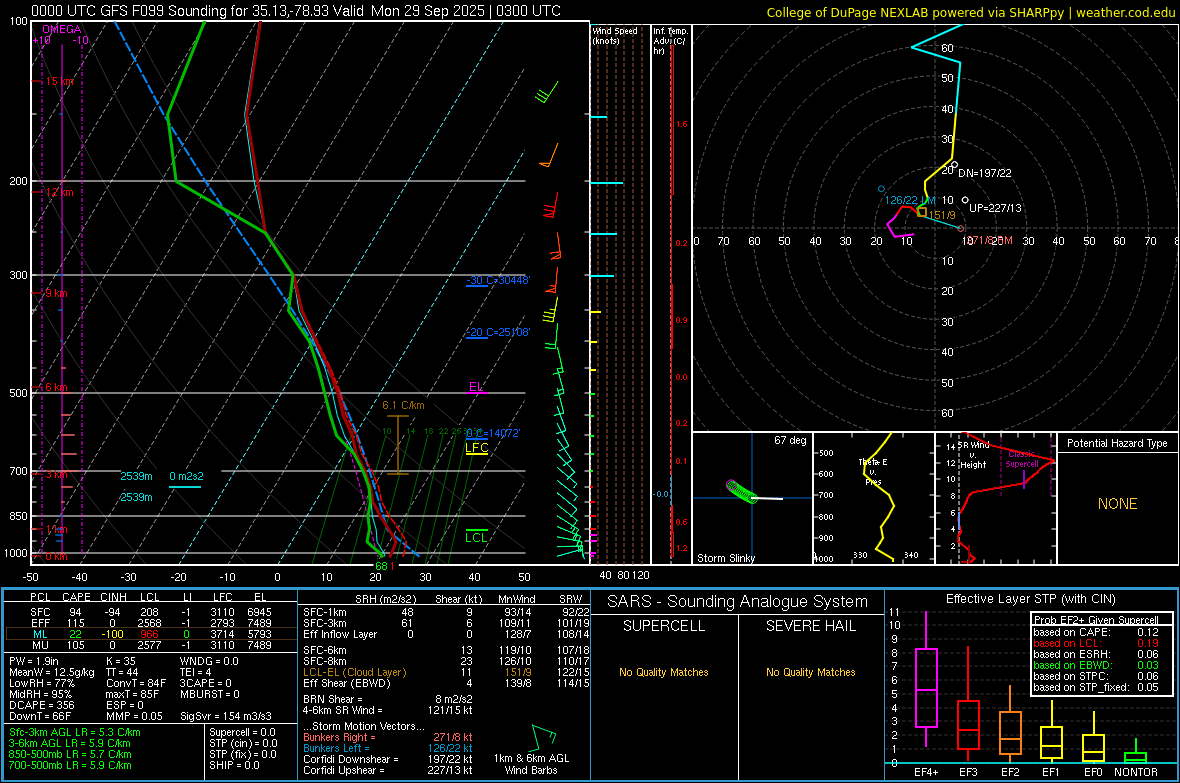Click the Storm Slinky caption
Screen dimensions: 1180x783
tap(725, 558)
